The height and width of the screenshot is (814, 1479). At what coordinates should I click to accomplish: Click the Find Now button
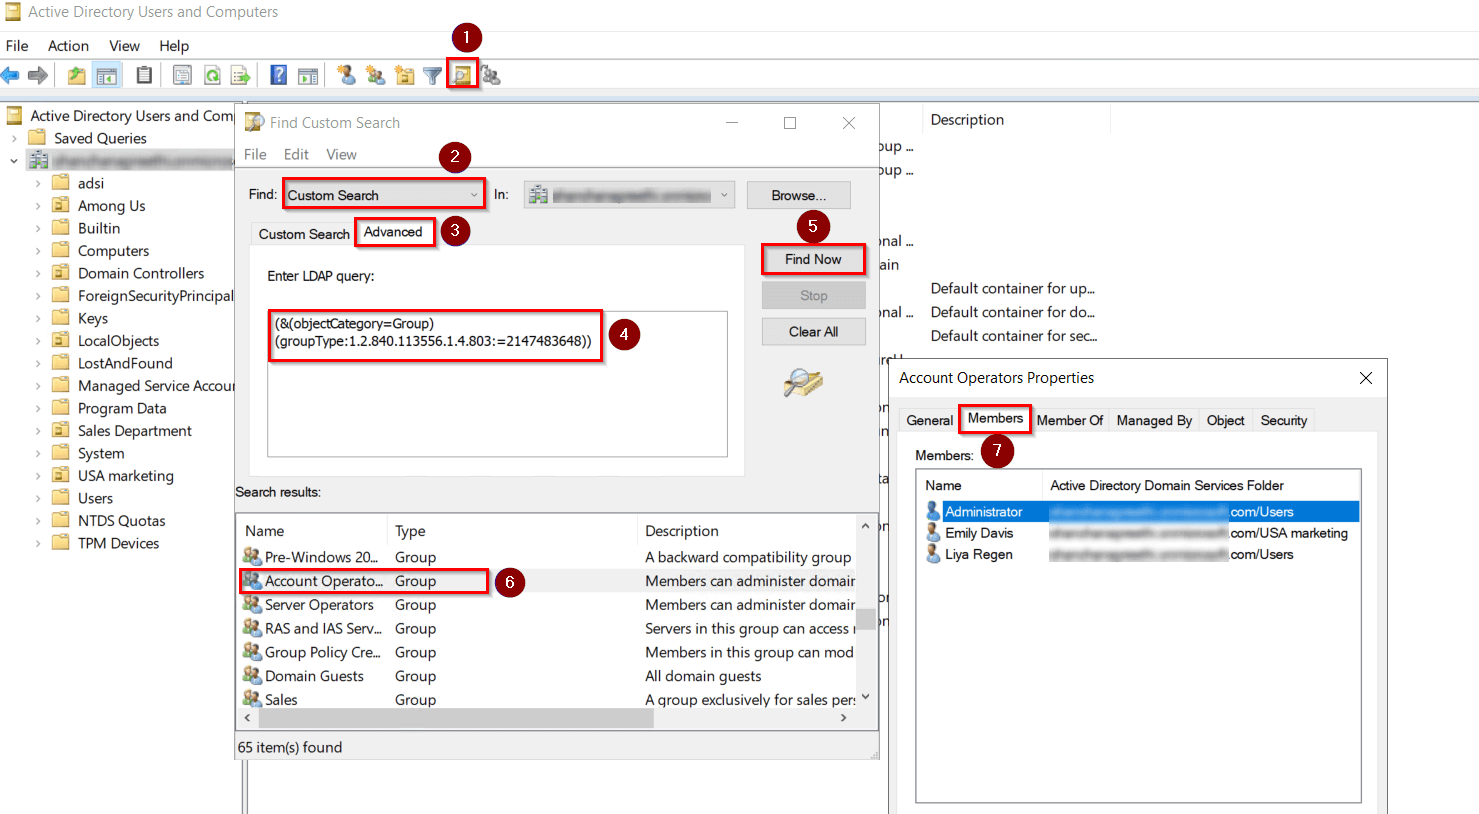(x=813, y=259)
